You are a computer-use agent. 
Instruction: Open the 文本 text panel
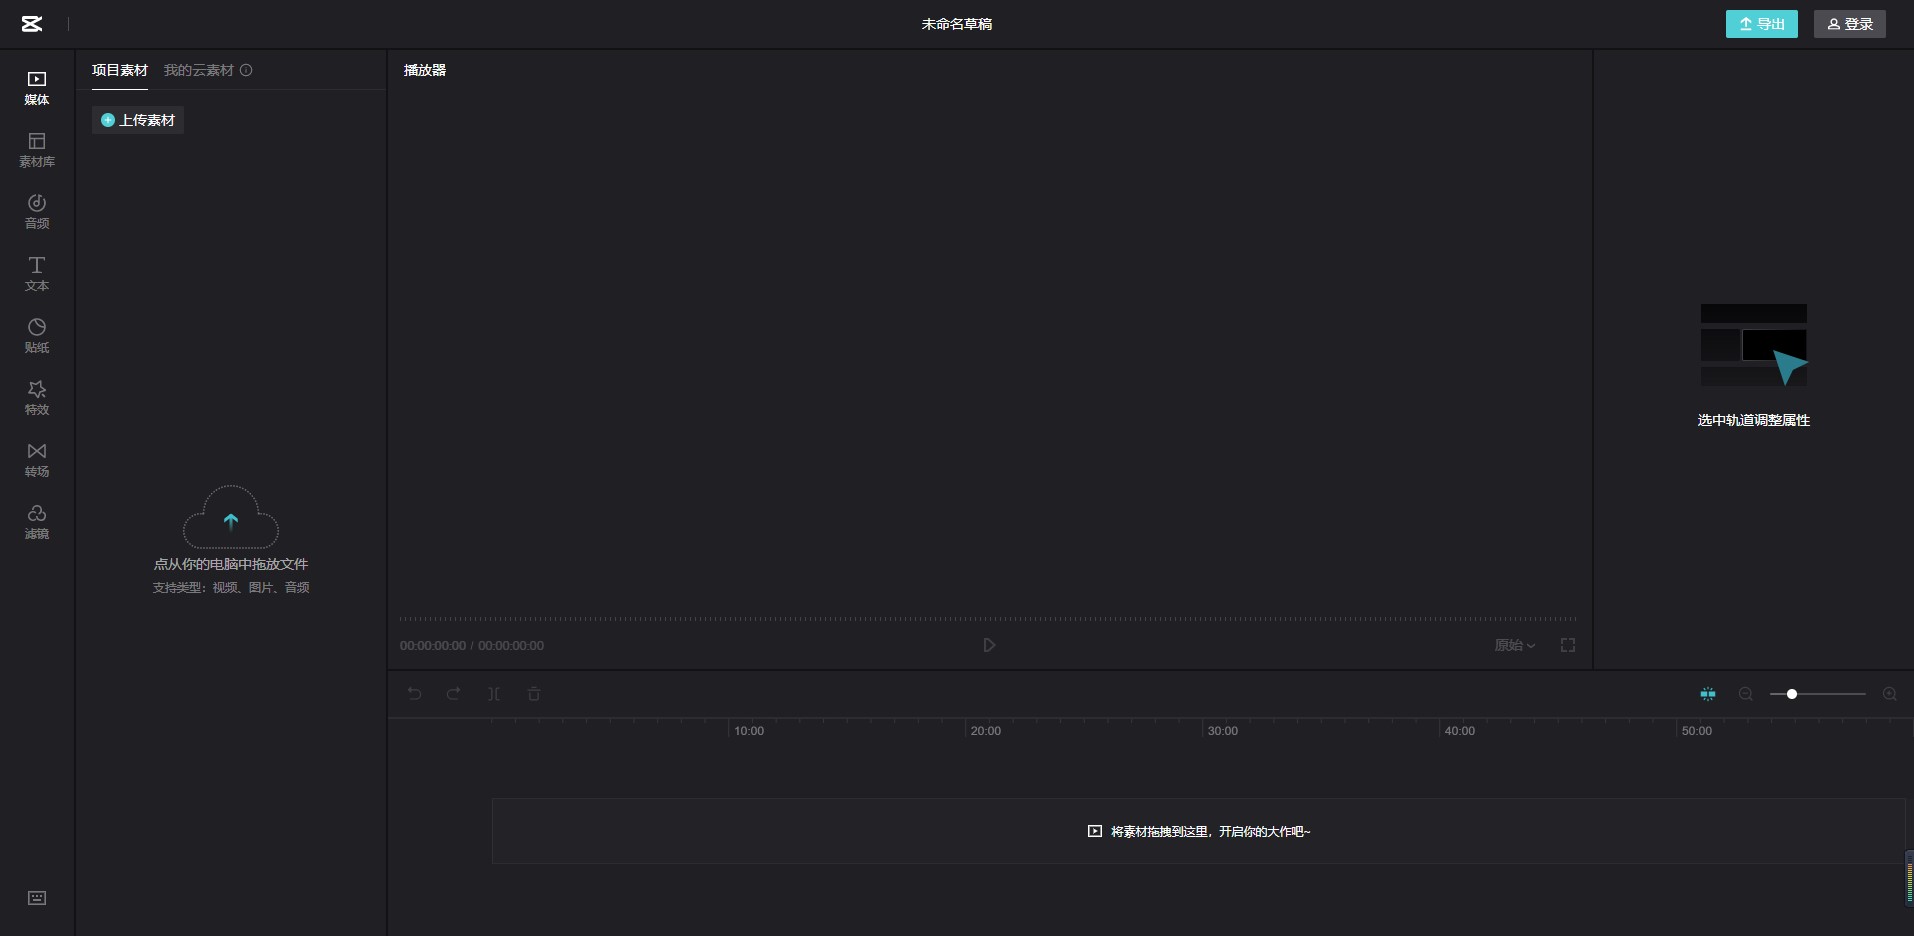(x=37, y=274)
